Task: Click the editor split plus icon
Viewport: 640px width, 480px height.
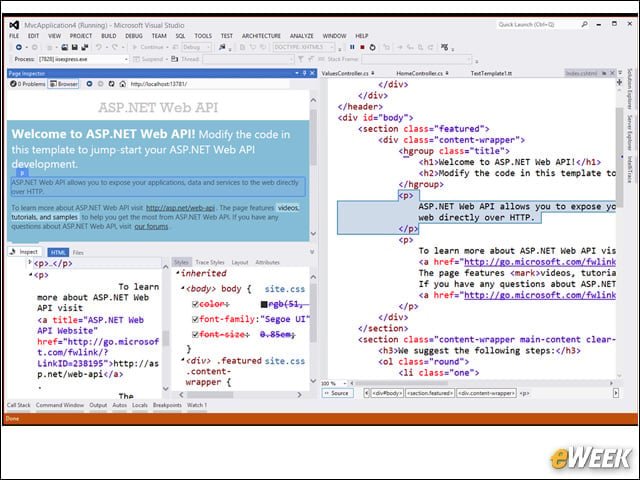Action: (x=619, y=82)
